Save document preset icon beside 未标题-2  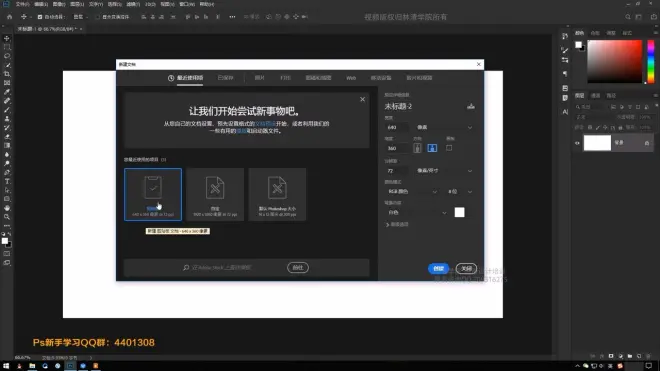[x=471, y=106]
